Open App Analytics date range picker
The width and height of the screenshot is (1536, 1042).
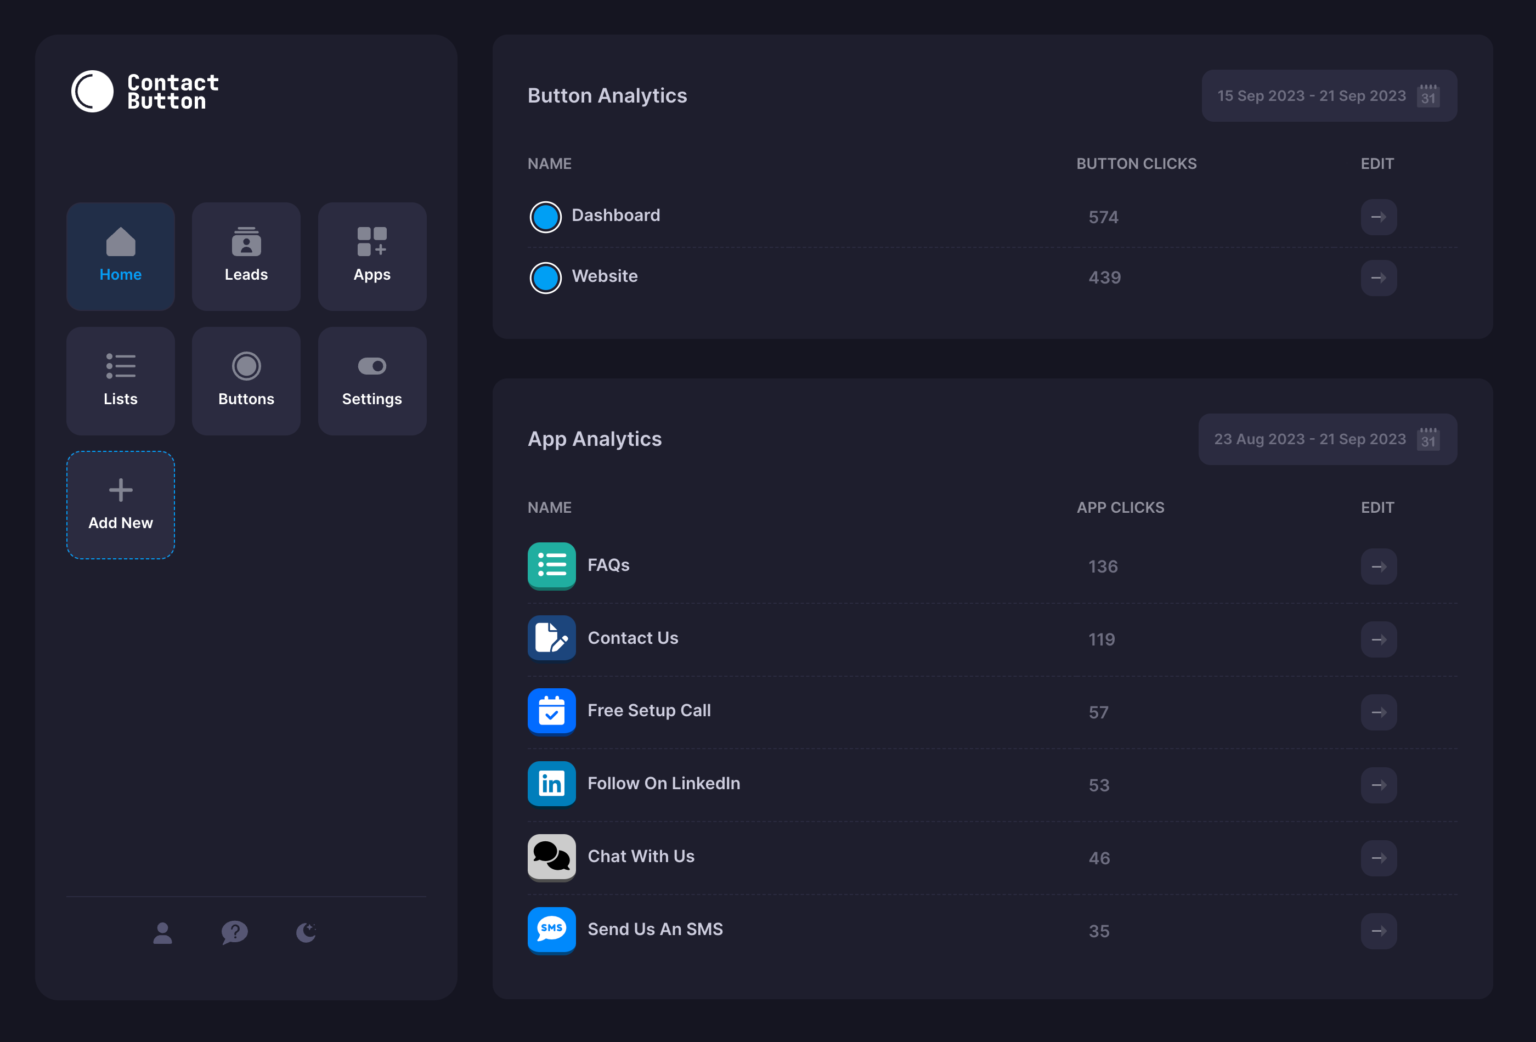(1327, 439)
